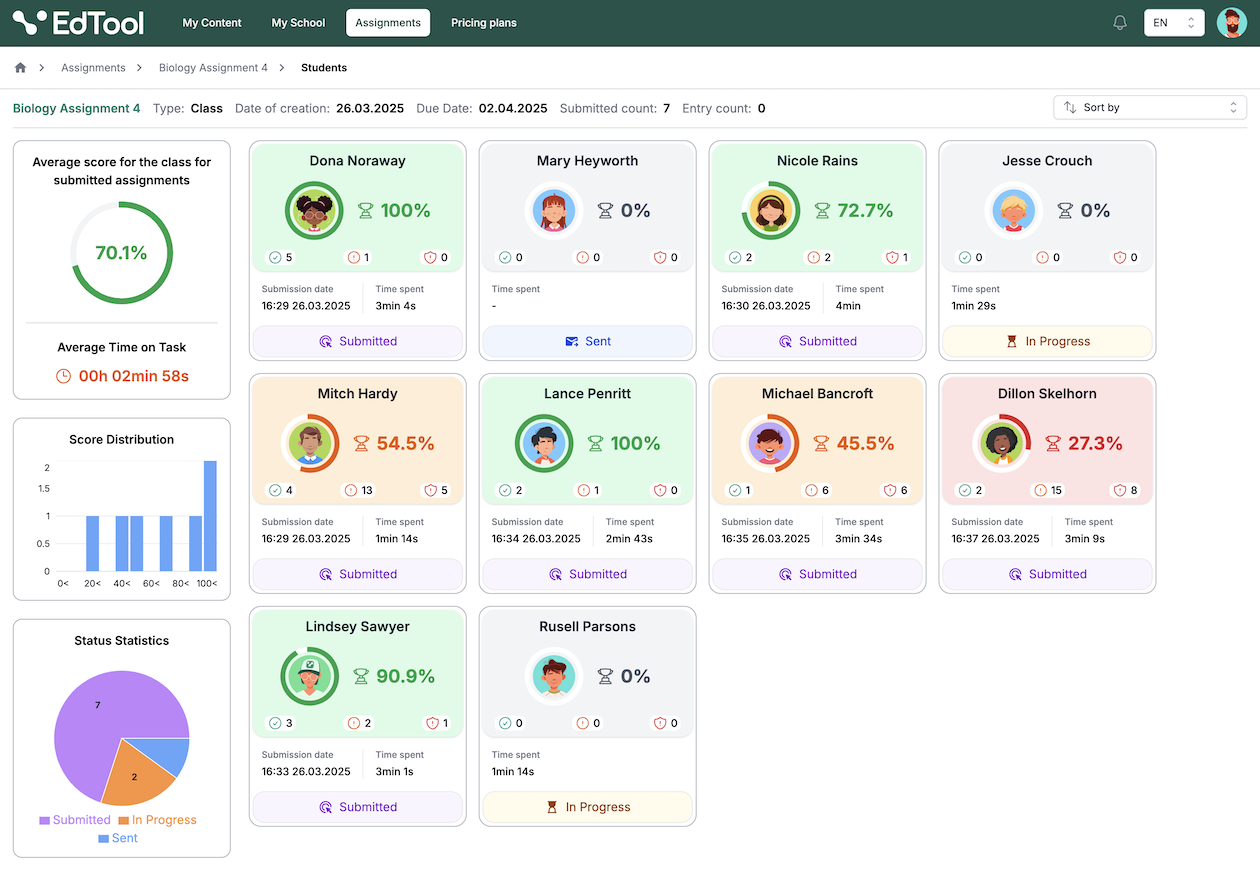The height and width of the screenshot is (874, 1260).
Task: Open My Content menu
Action: click(212, 23)
